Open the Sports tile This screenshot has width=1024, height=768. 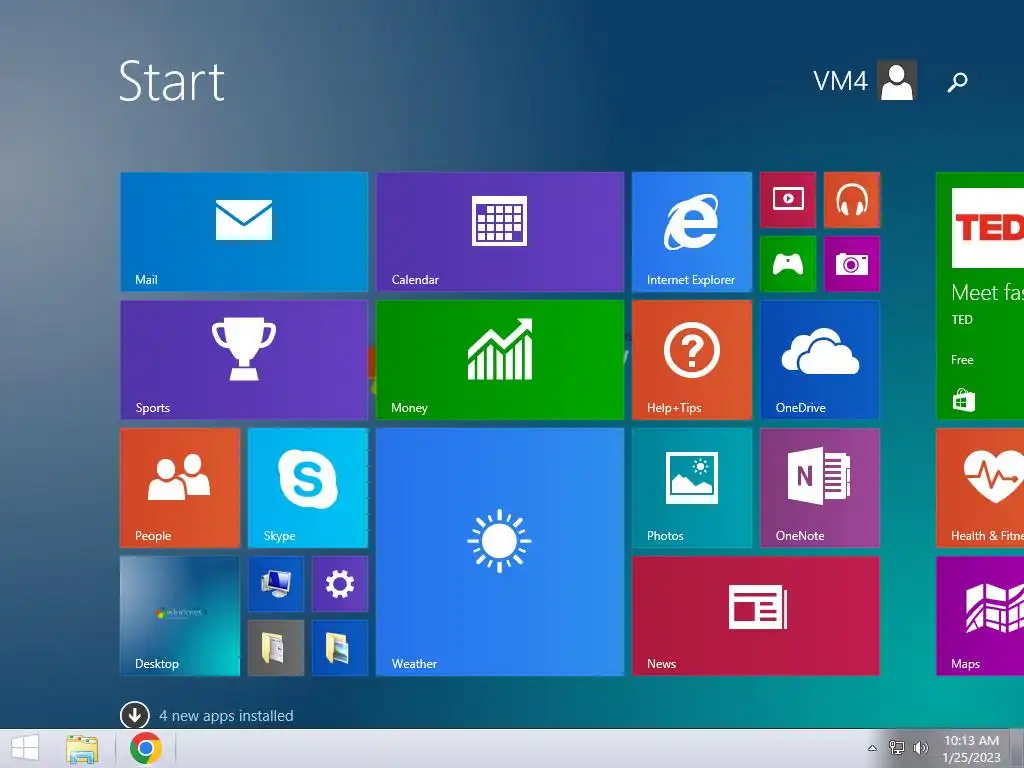click(244, 360)
